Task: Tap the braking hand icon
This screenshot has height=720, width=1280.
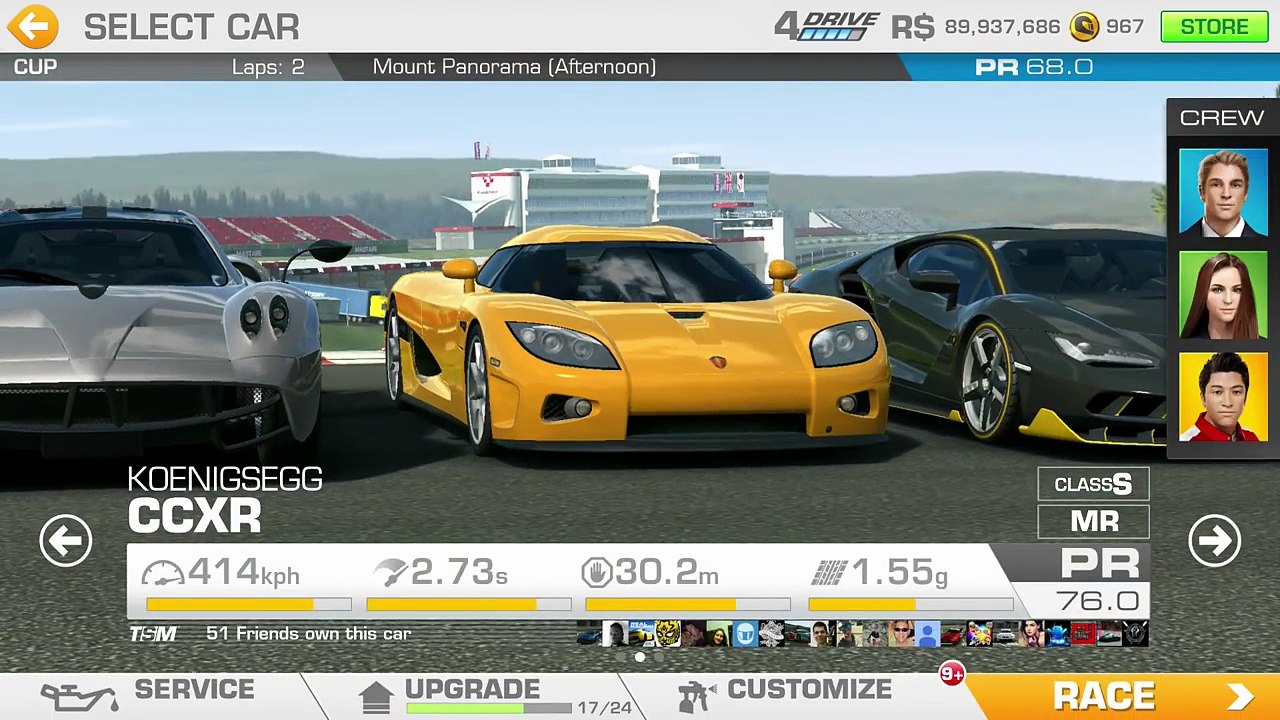Action: click(596, 573)
